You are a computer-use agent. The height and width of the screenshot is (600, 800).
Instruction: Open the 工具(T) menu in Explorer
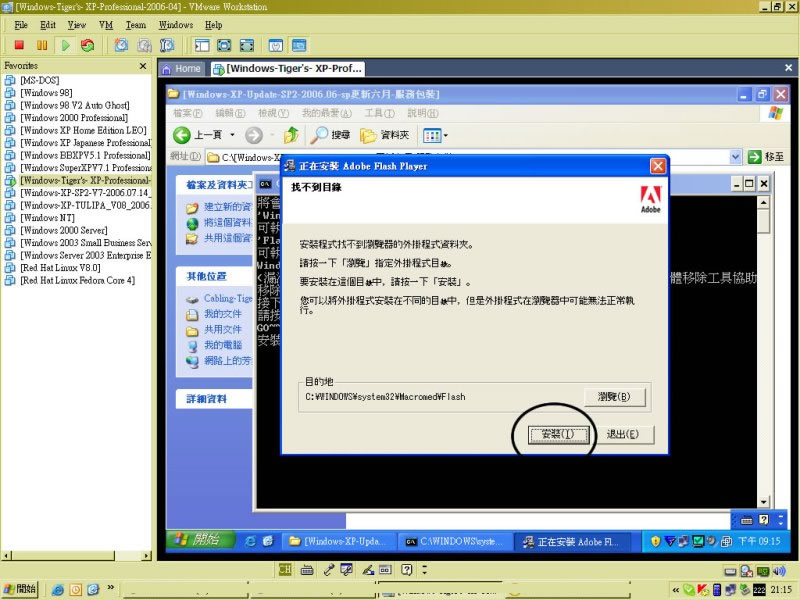[380, 113]
